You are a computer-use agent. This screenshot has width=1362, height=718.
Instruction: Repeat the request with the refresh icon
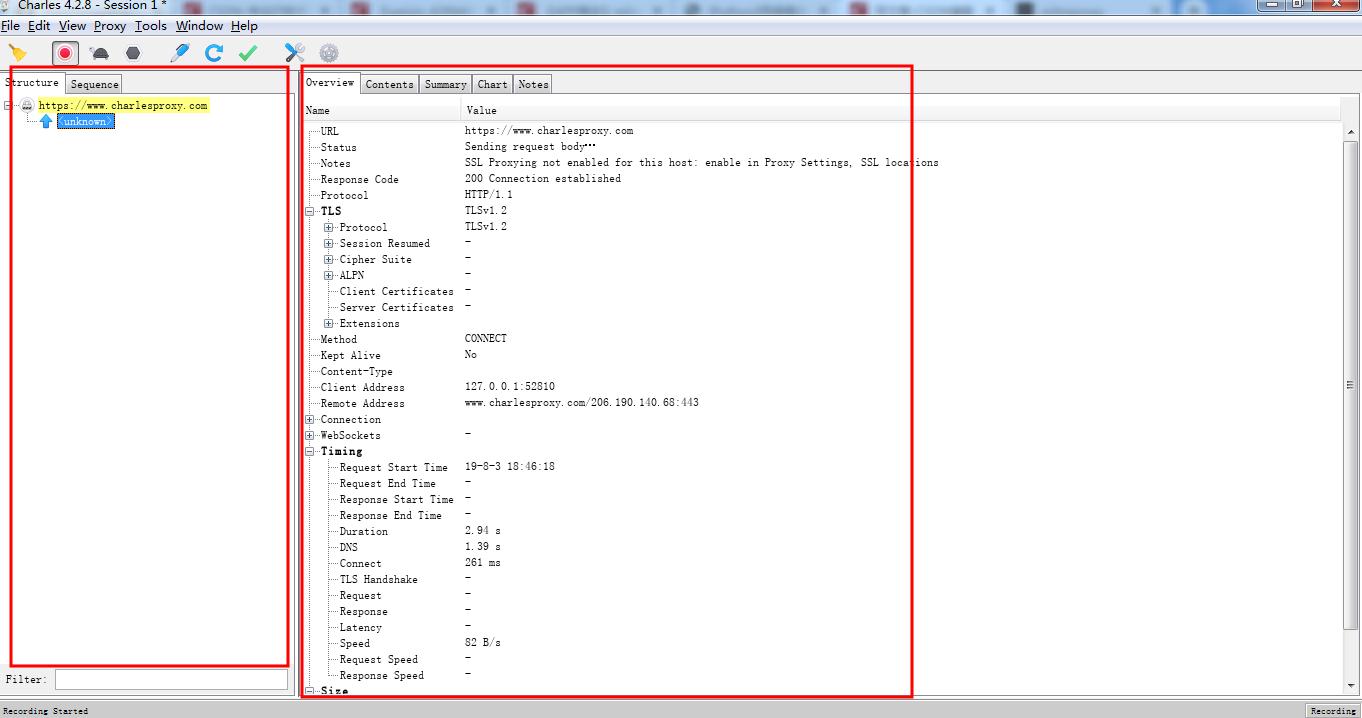click(x=214, y=53)
